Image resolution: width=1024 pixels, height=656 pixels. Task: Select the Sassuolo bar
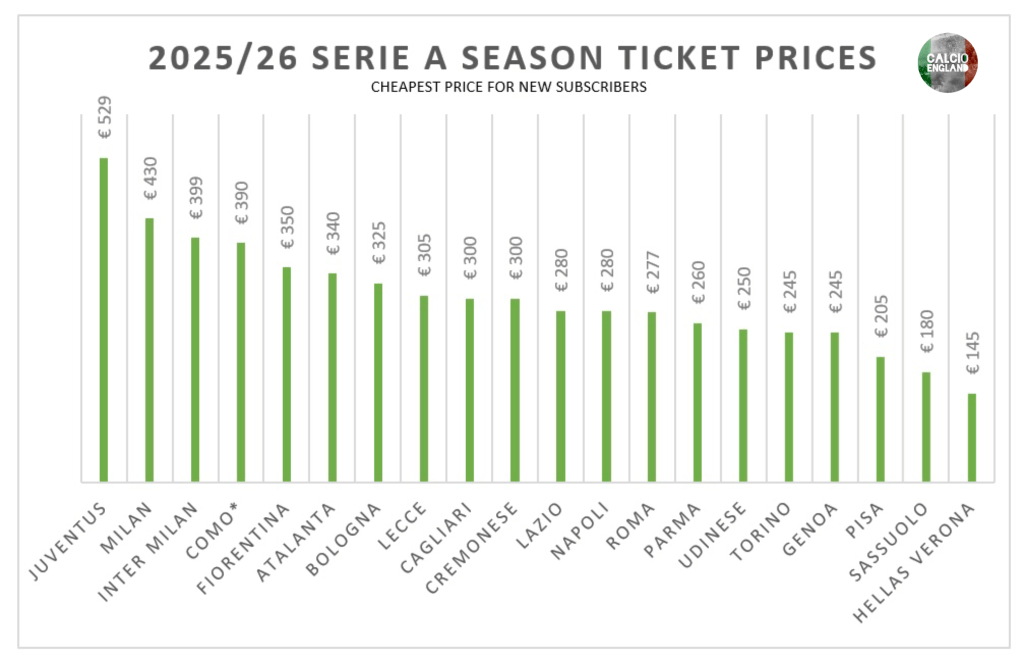tap(926, 427)
